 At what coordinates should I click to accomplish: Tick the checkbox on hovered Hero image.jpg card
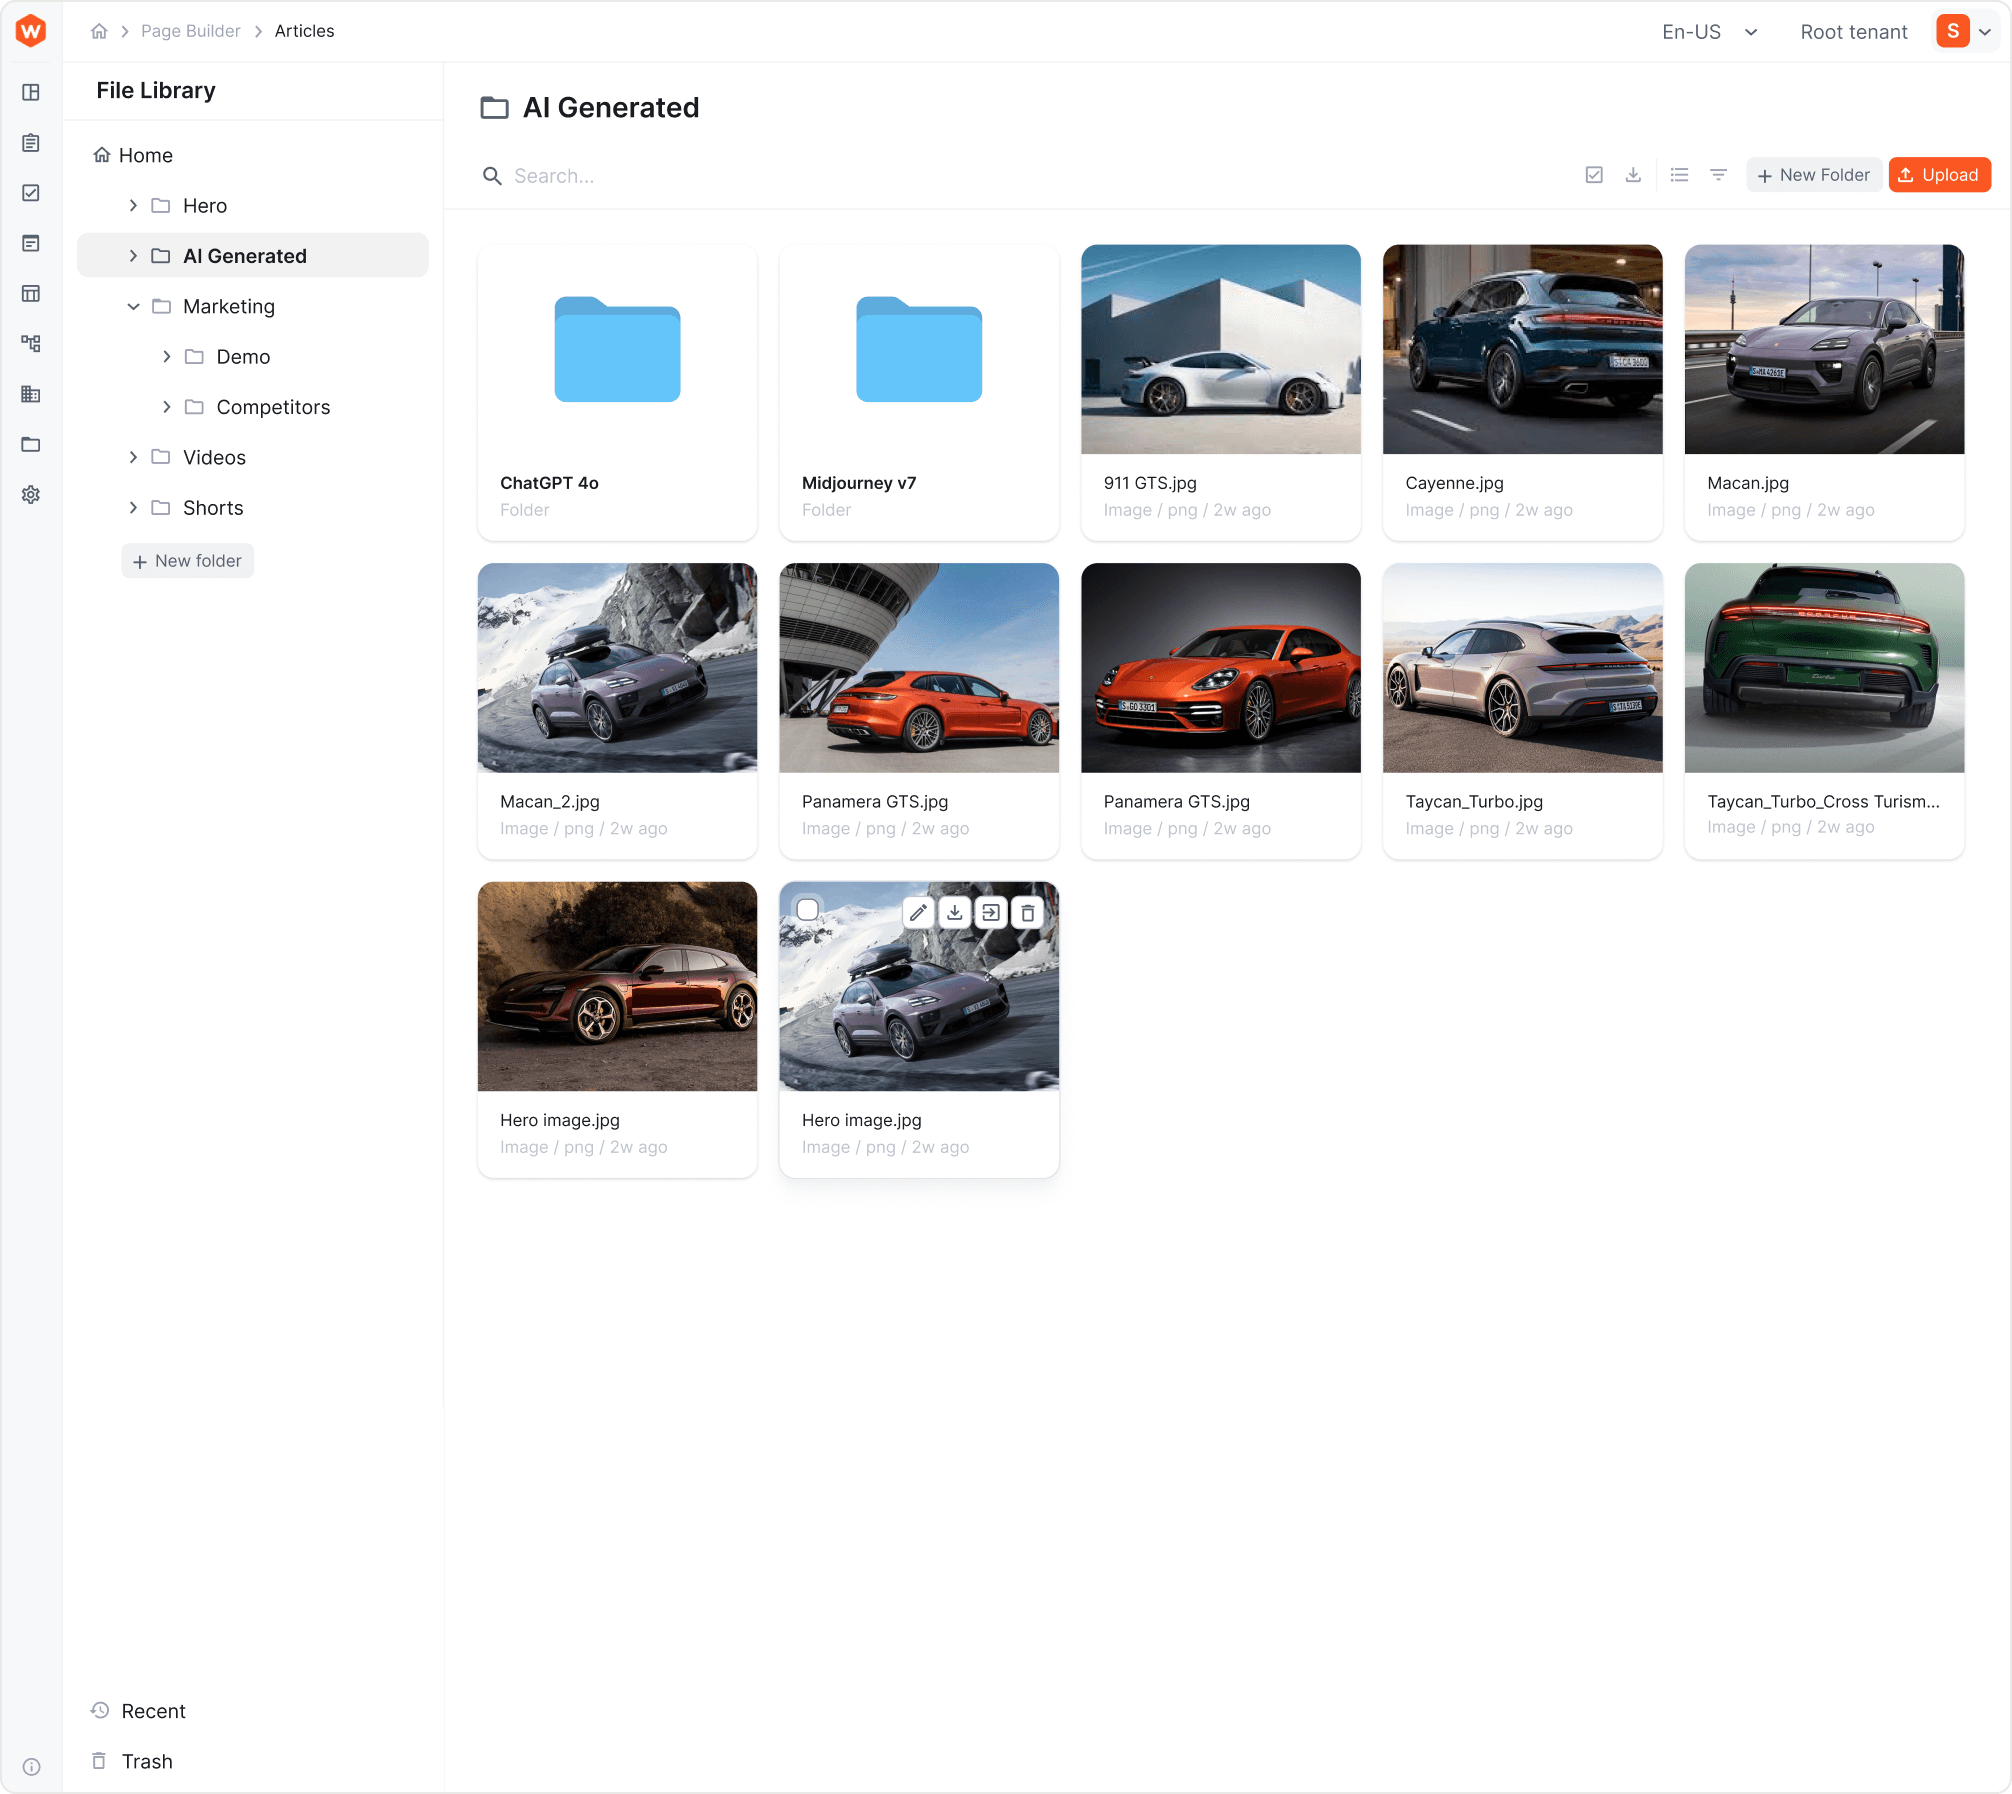tap(807, 908)
